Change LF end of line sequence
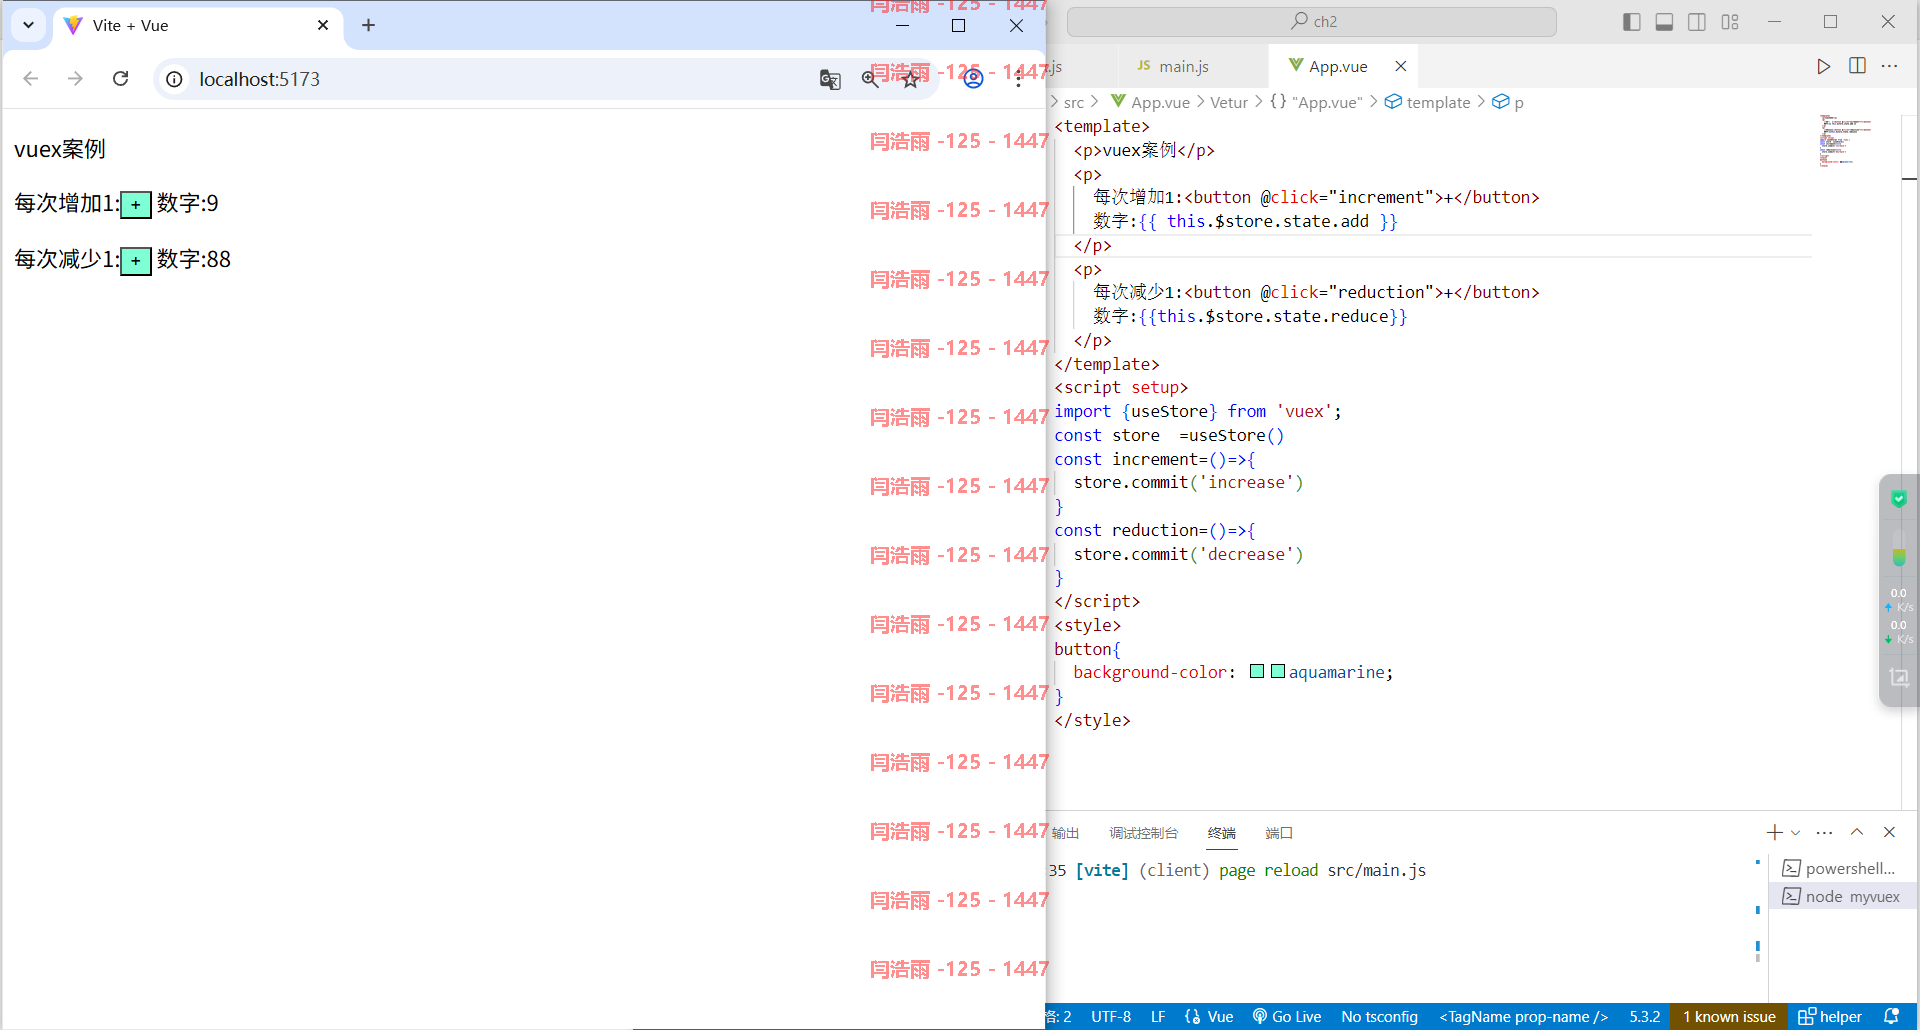The height and width of the screenshot is (1030, 1920). point(1158,1016)
